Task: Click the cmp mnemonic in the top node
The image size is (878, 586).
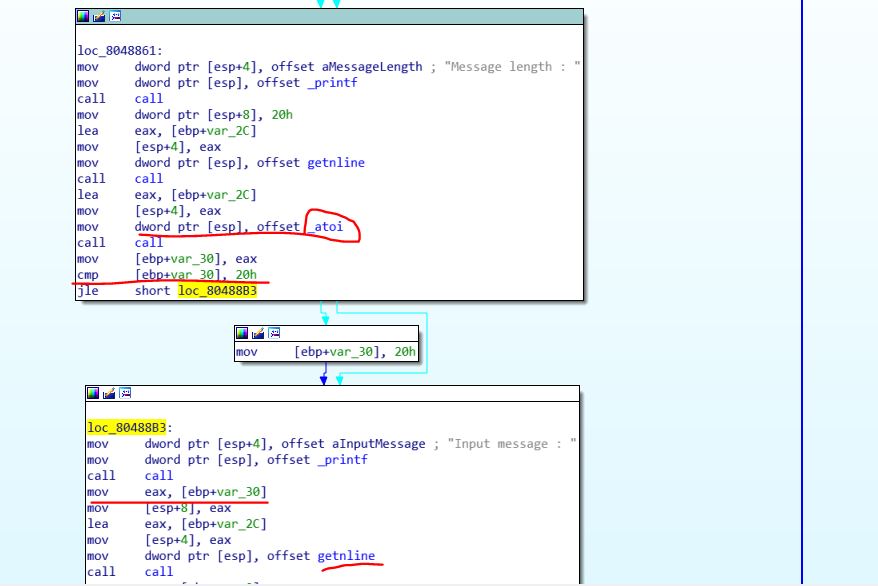Action: tap(88, 275)
